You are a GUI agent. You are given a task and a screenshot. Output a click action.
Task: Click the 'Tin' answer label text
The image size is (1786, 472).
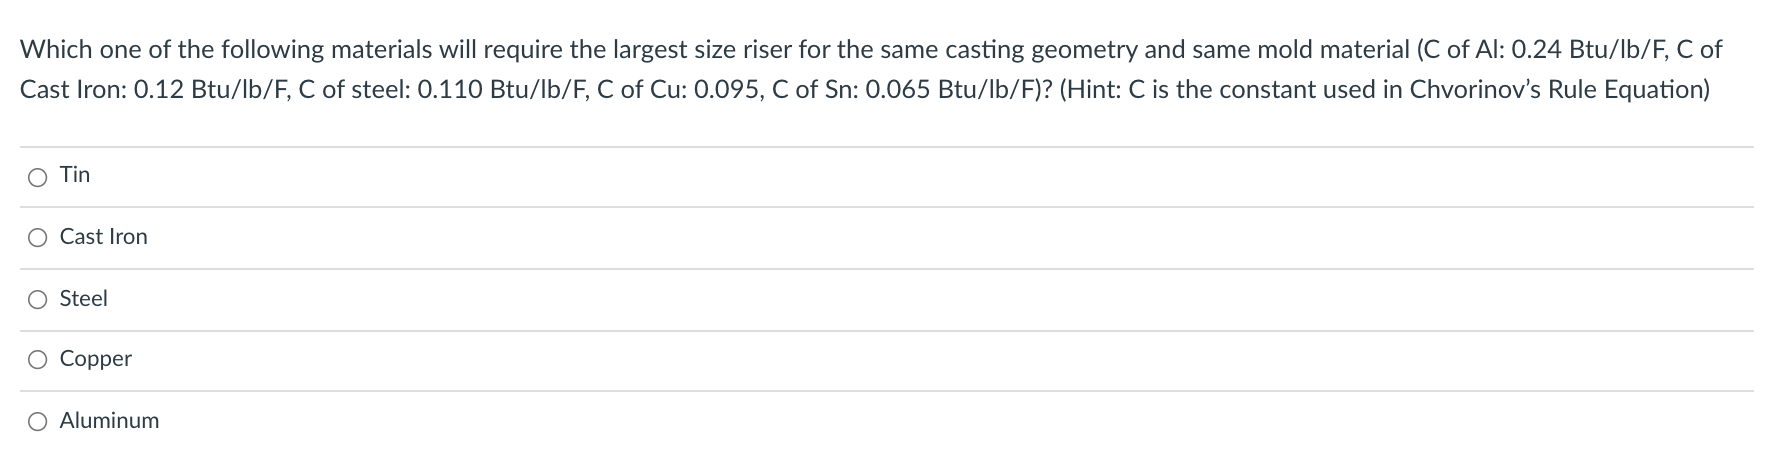[75, 175]
